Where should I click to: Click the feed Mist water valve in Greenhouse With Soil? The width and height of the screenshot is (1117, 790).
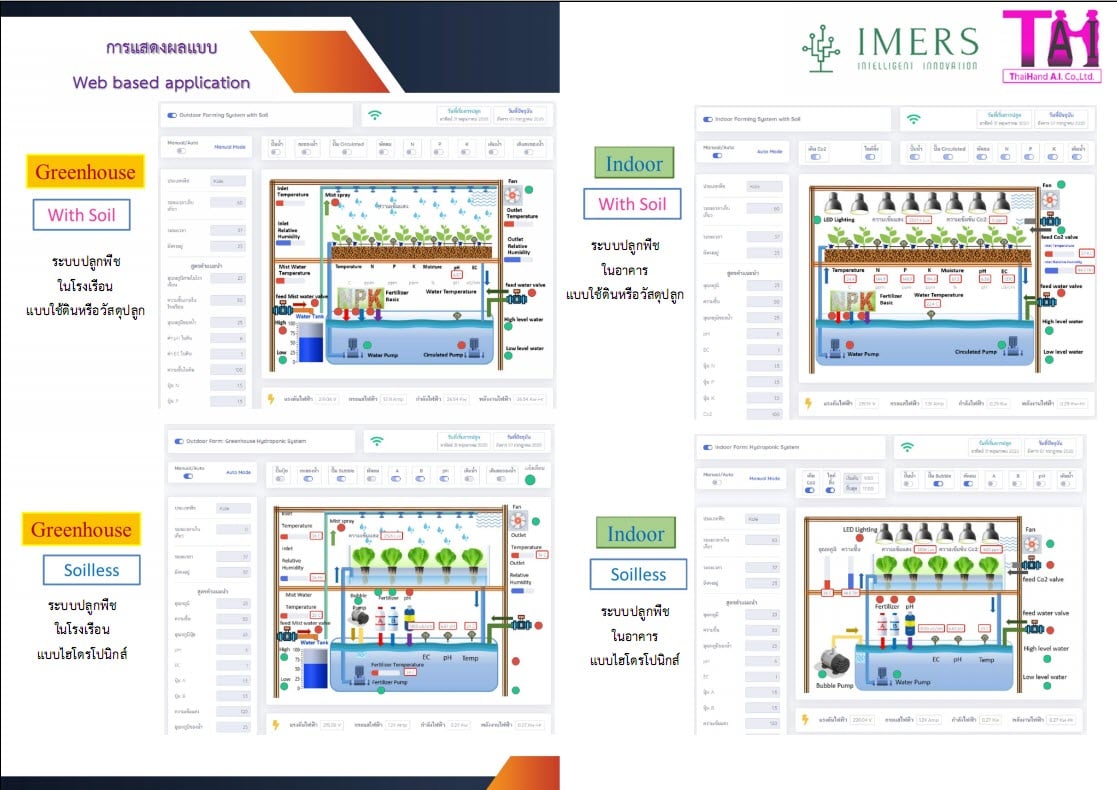pyautogui.click(x=283, y=309)
